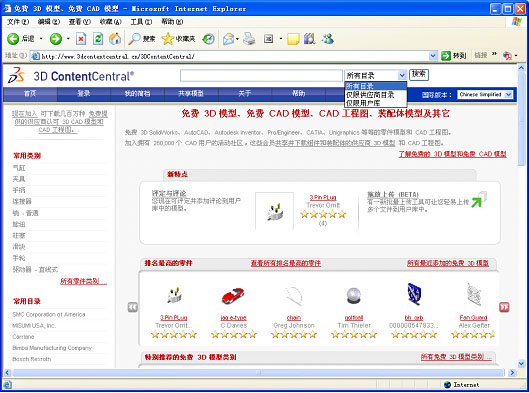Click the Print printer icon
The image size is (529, 393).
(x=250, y=39)
